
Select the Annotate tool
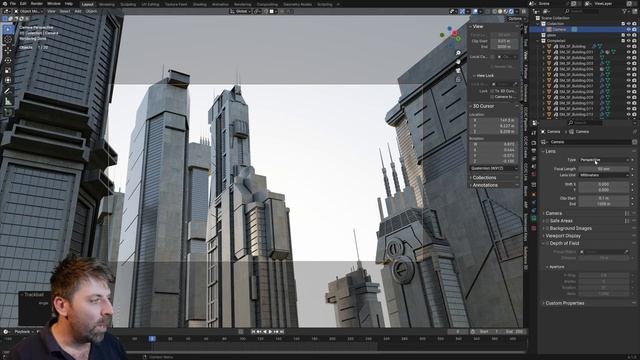coord(8,91)
